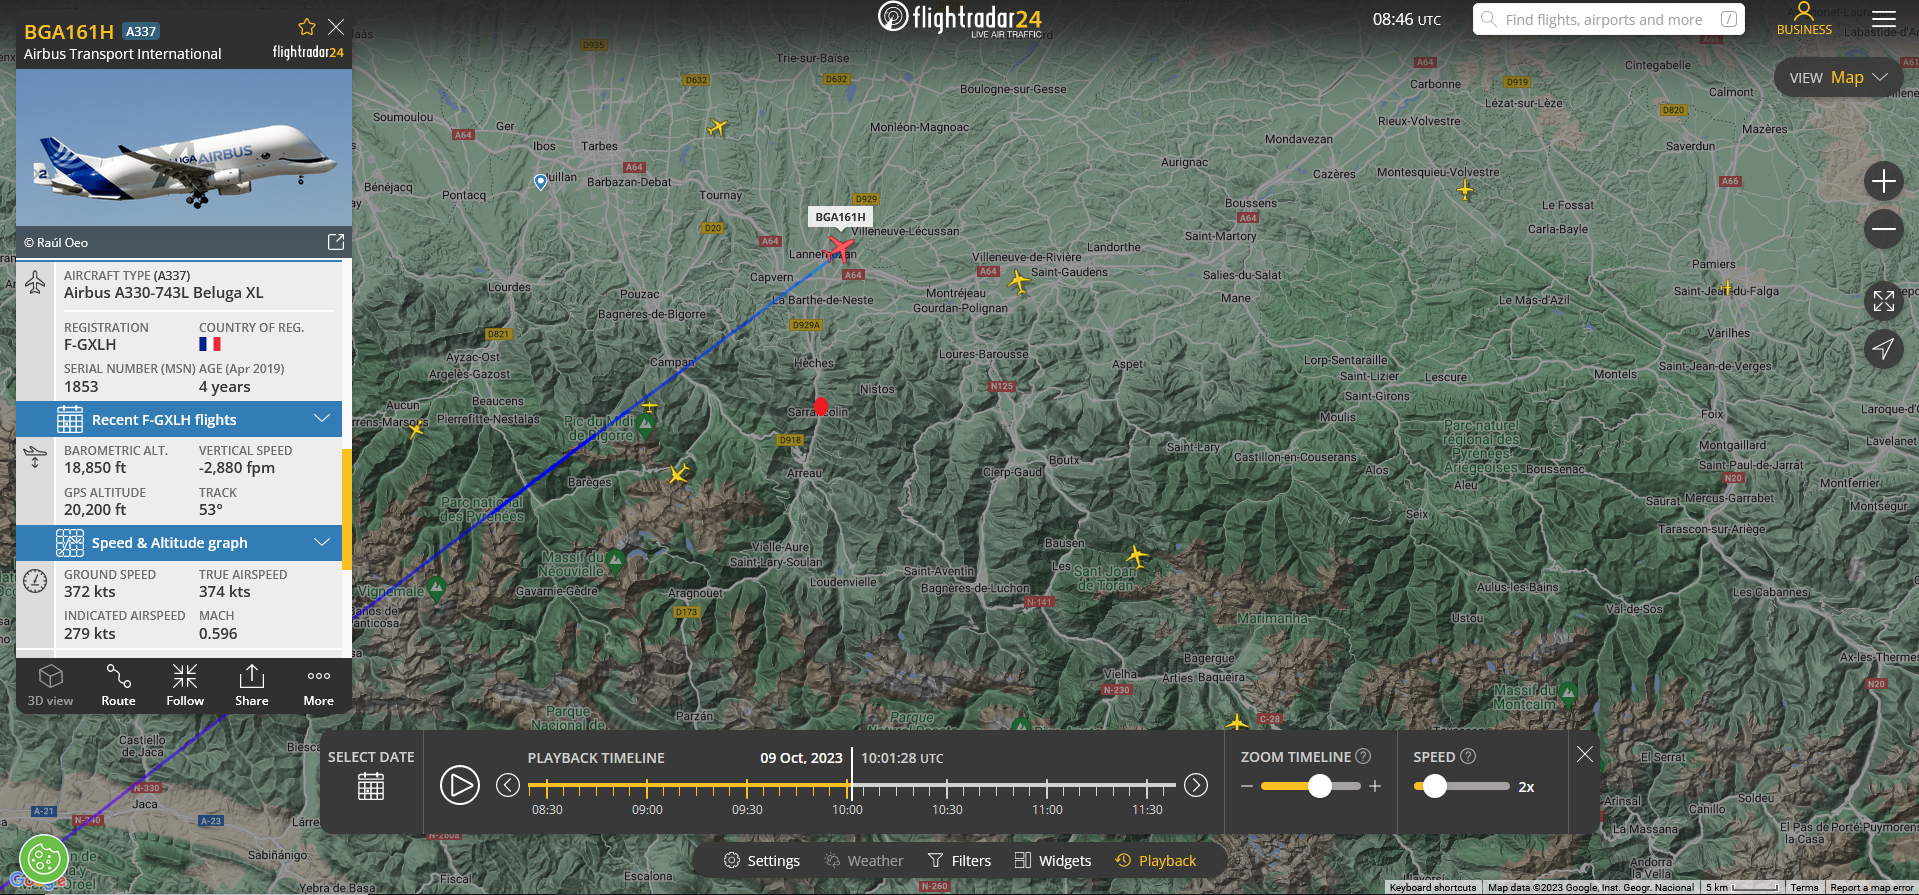Open the Filters menu

959,861
